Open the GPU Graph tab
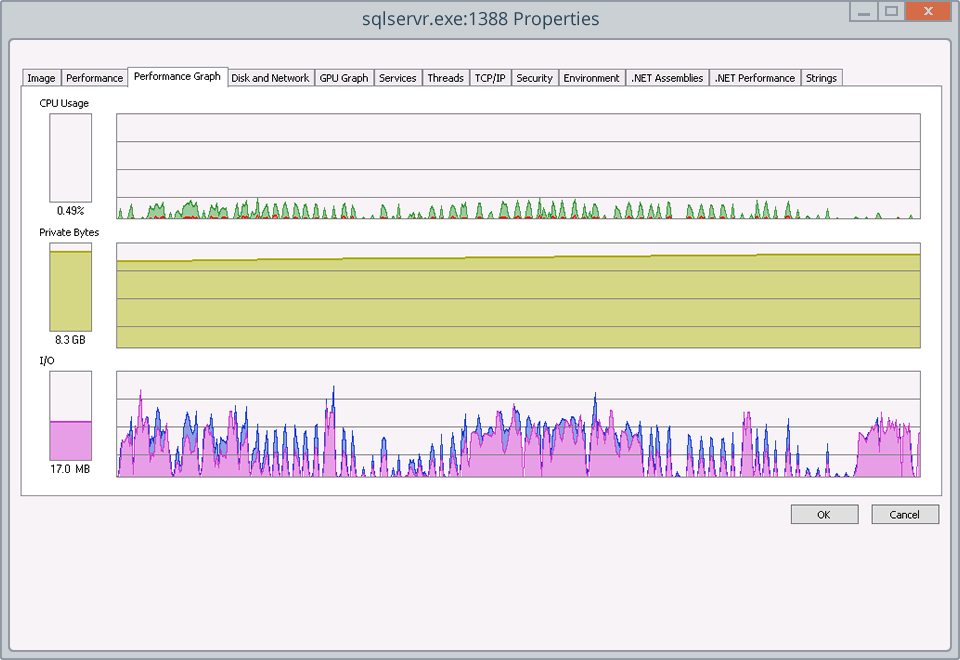Screen dimensions: 960x660 coord(344,78)
